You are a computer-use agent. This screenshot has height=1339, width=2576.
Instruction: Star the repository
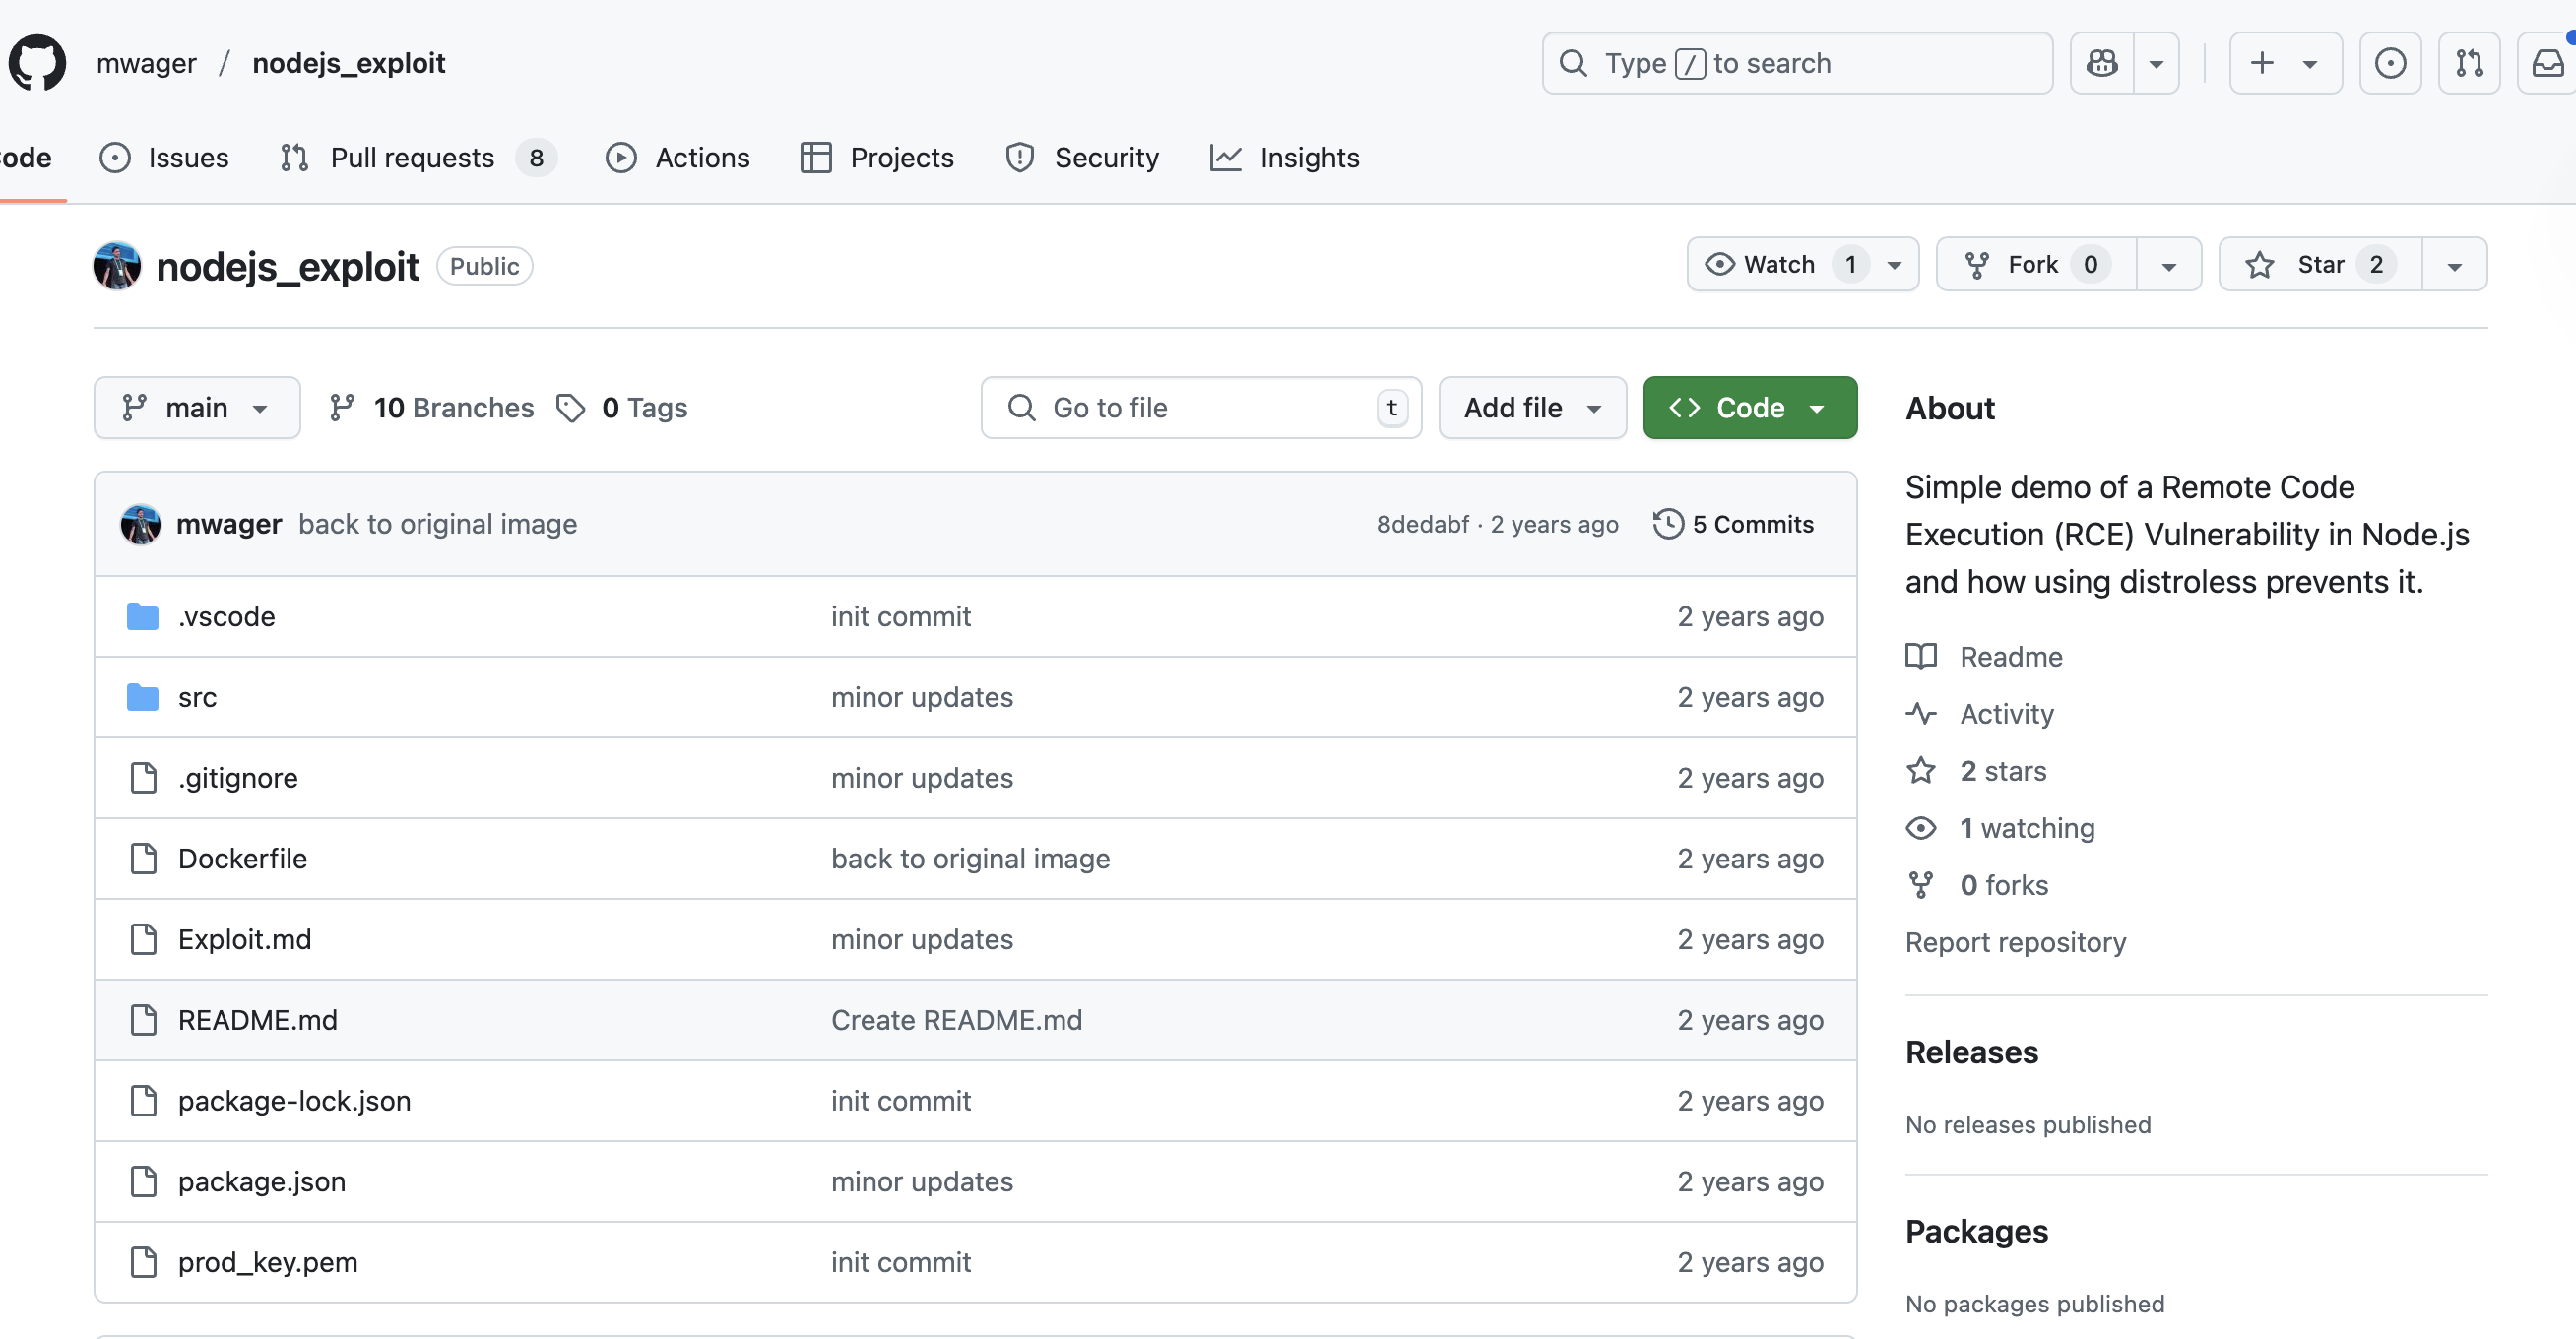(x=2320, y=264)
